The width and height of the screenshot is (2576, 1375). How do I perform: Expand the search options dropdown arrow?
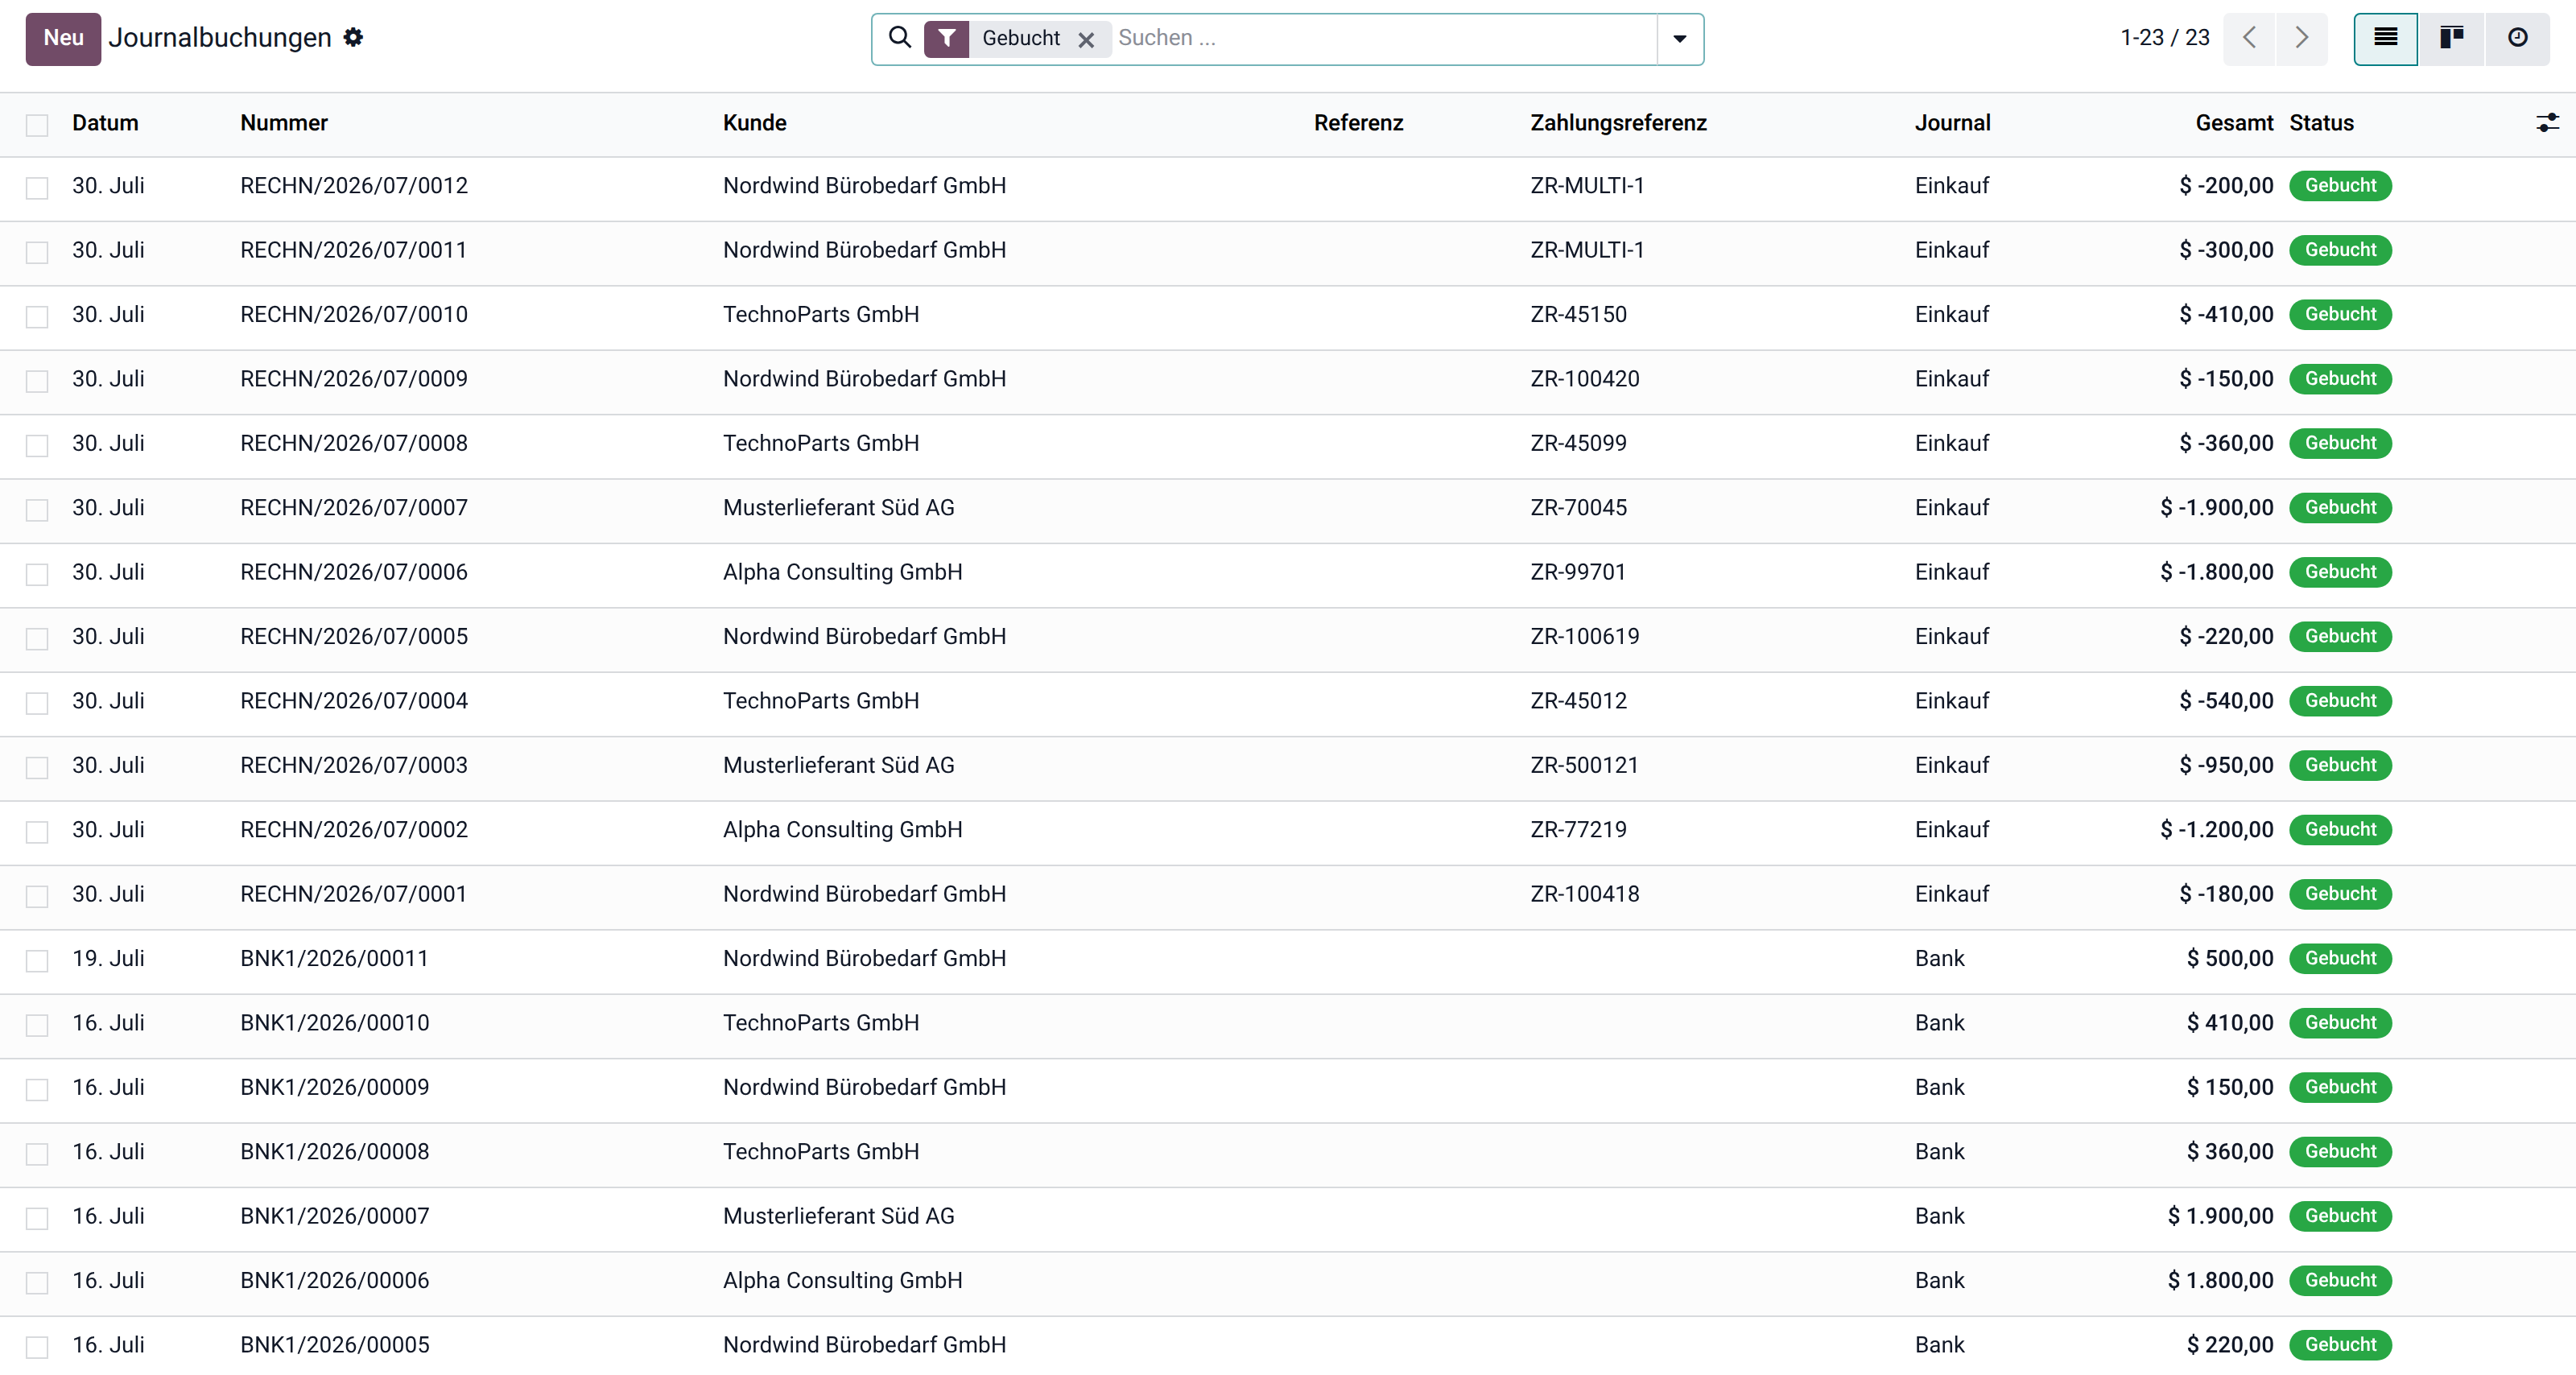click(x=1680, y=39)
